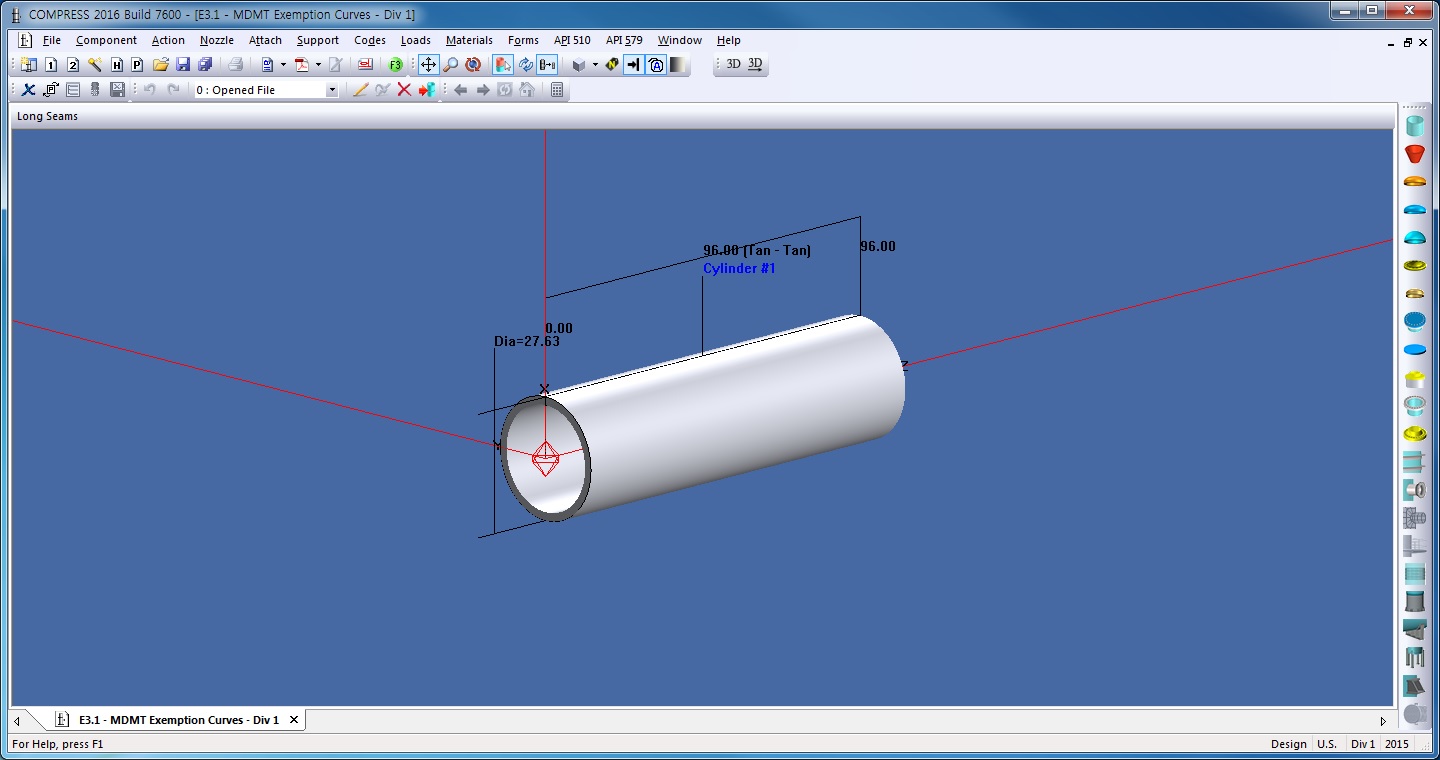Click the 96.00 (Tan - Tan) label
The width and height of the screenshot is (1440, 760).
click(x=757, y=250)
